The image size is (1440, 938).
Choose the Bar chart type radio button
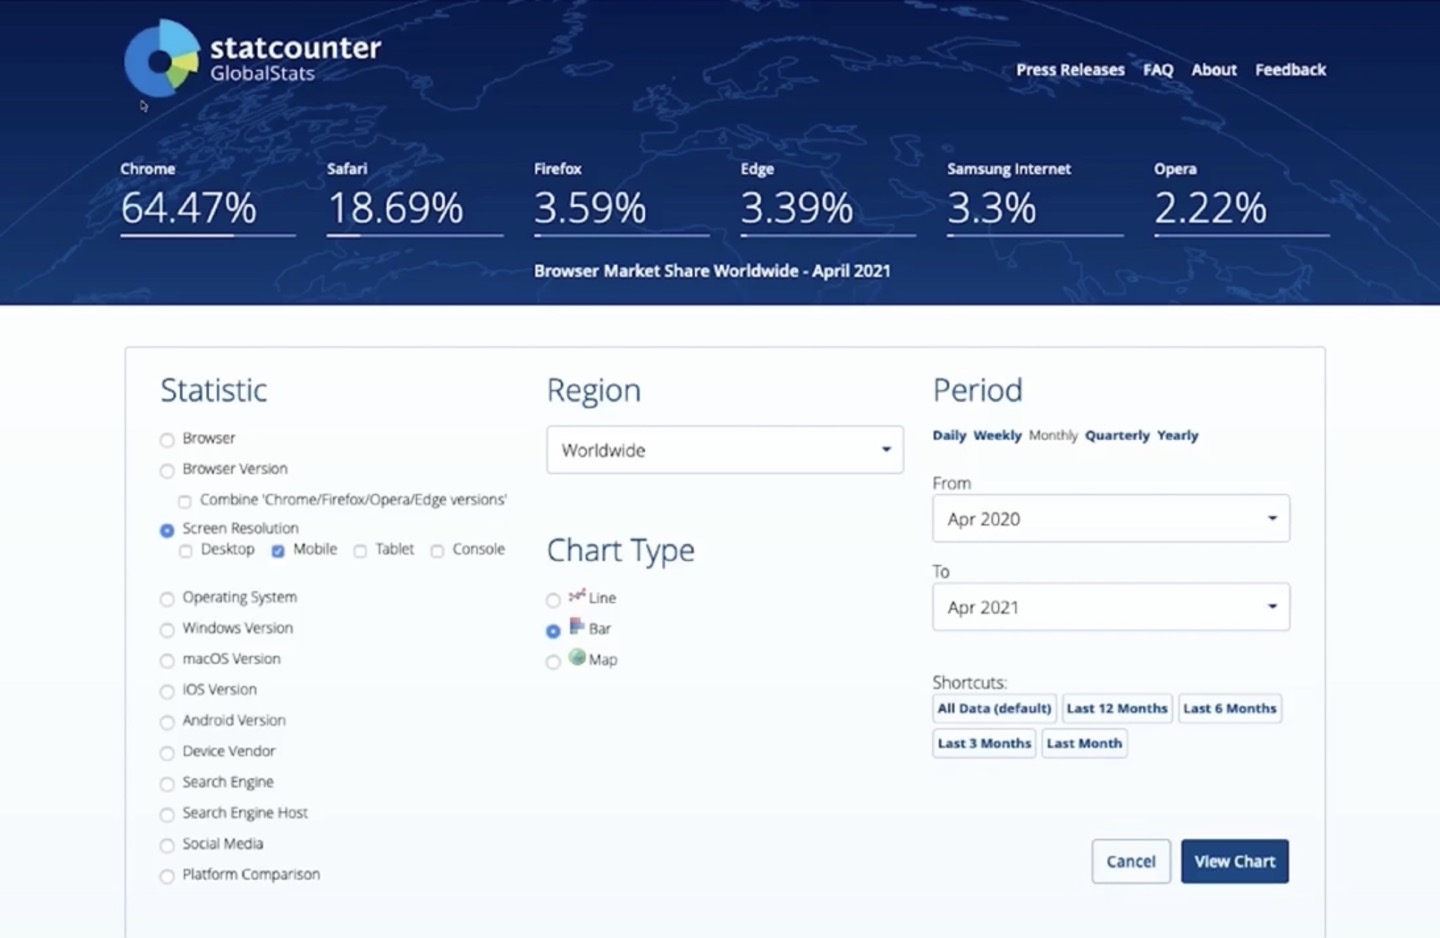click(x=553, y=631)
